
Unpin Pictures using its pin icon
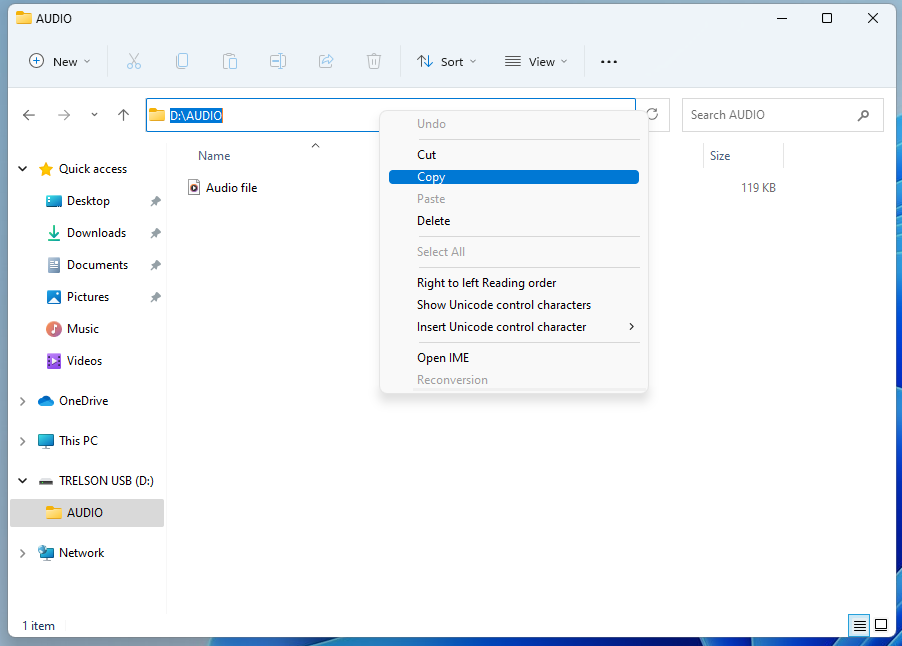pyautogui.click(x=155, y=297)
